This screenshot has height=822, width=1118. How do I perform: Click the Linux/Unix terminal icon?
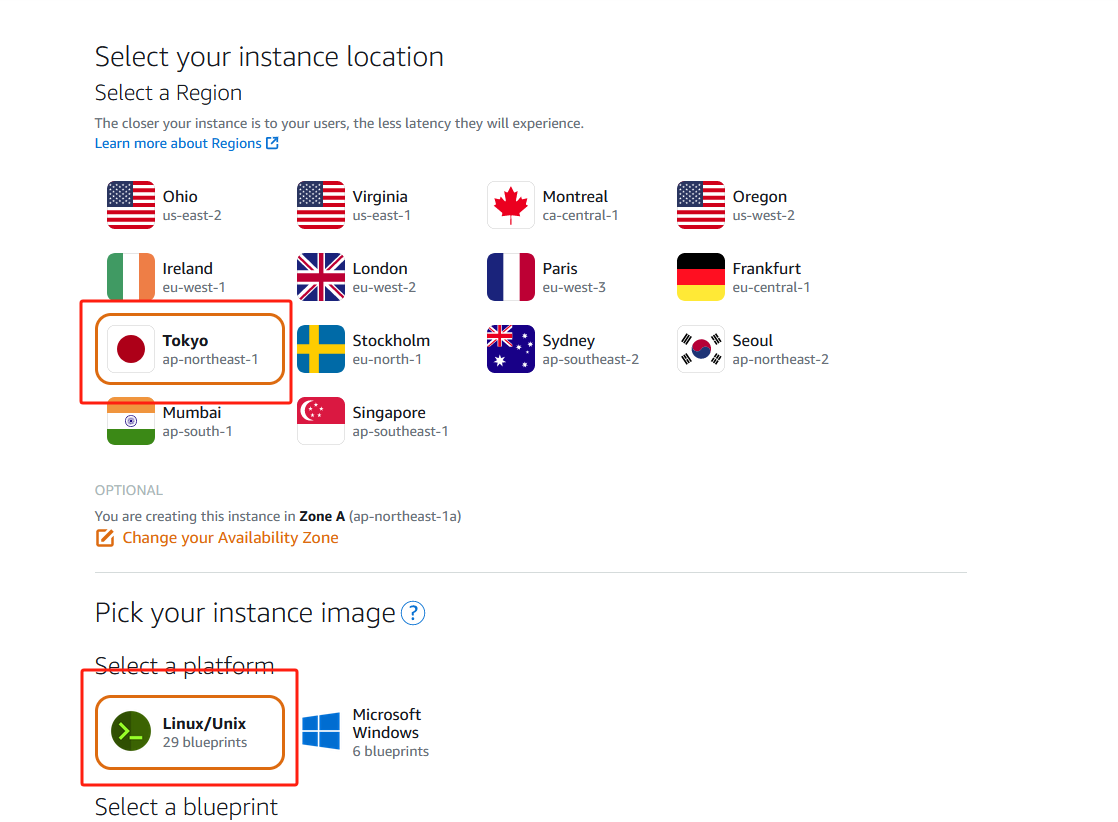tap(130, 731)
